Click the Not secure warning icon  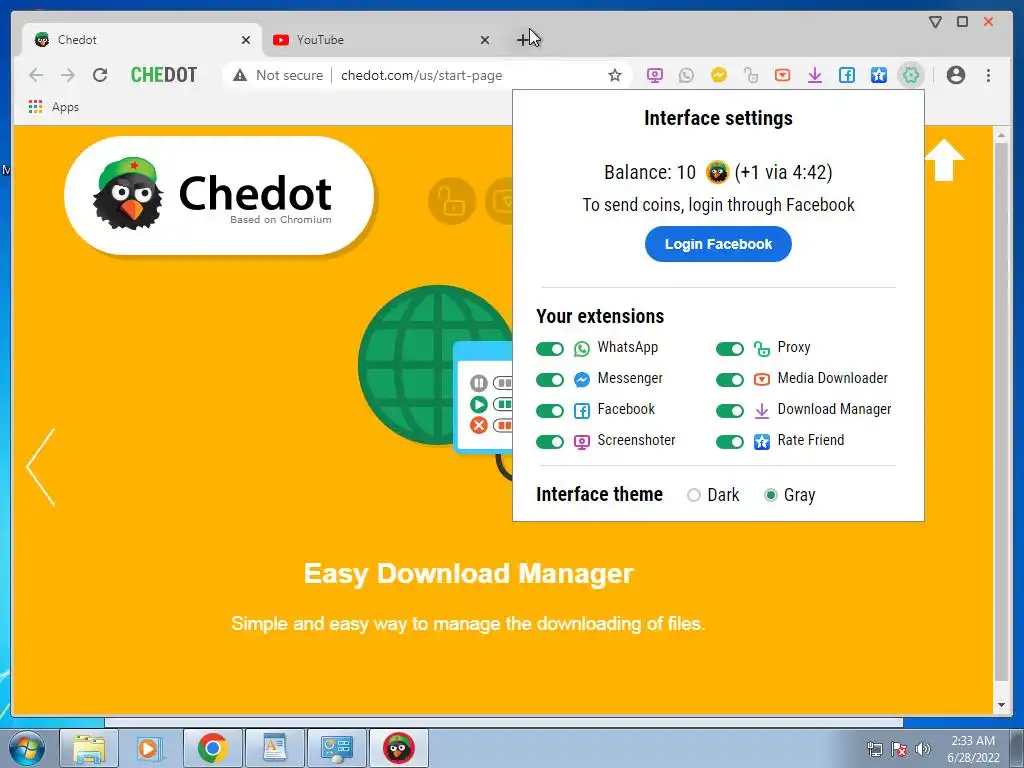240,75
